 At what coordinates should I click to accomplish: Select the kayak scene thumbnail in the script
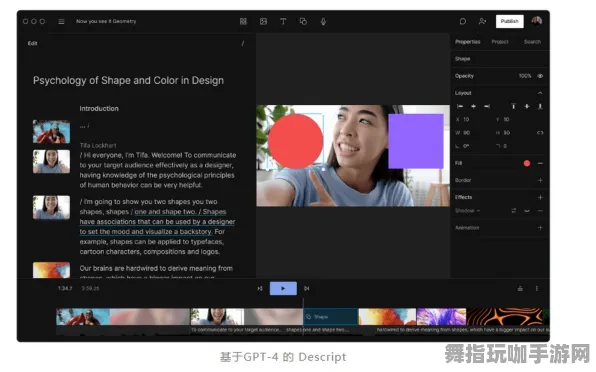point(51,131)
